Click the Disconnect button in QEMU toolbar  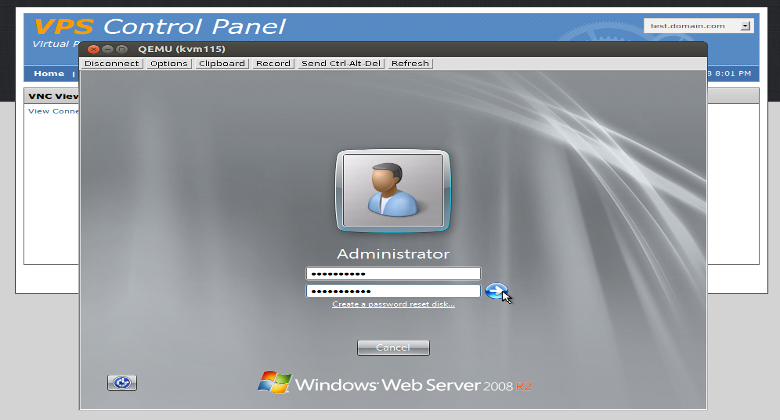coord(112,63)
